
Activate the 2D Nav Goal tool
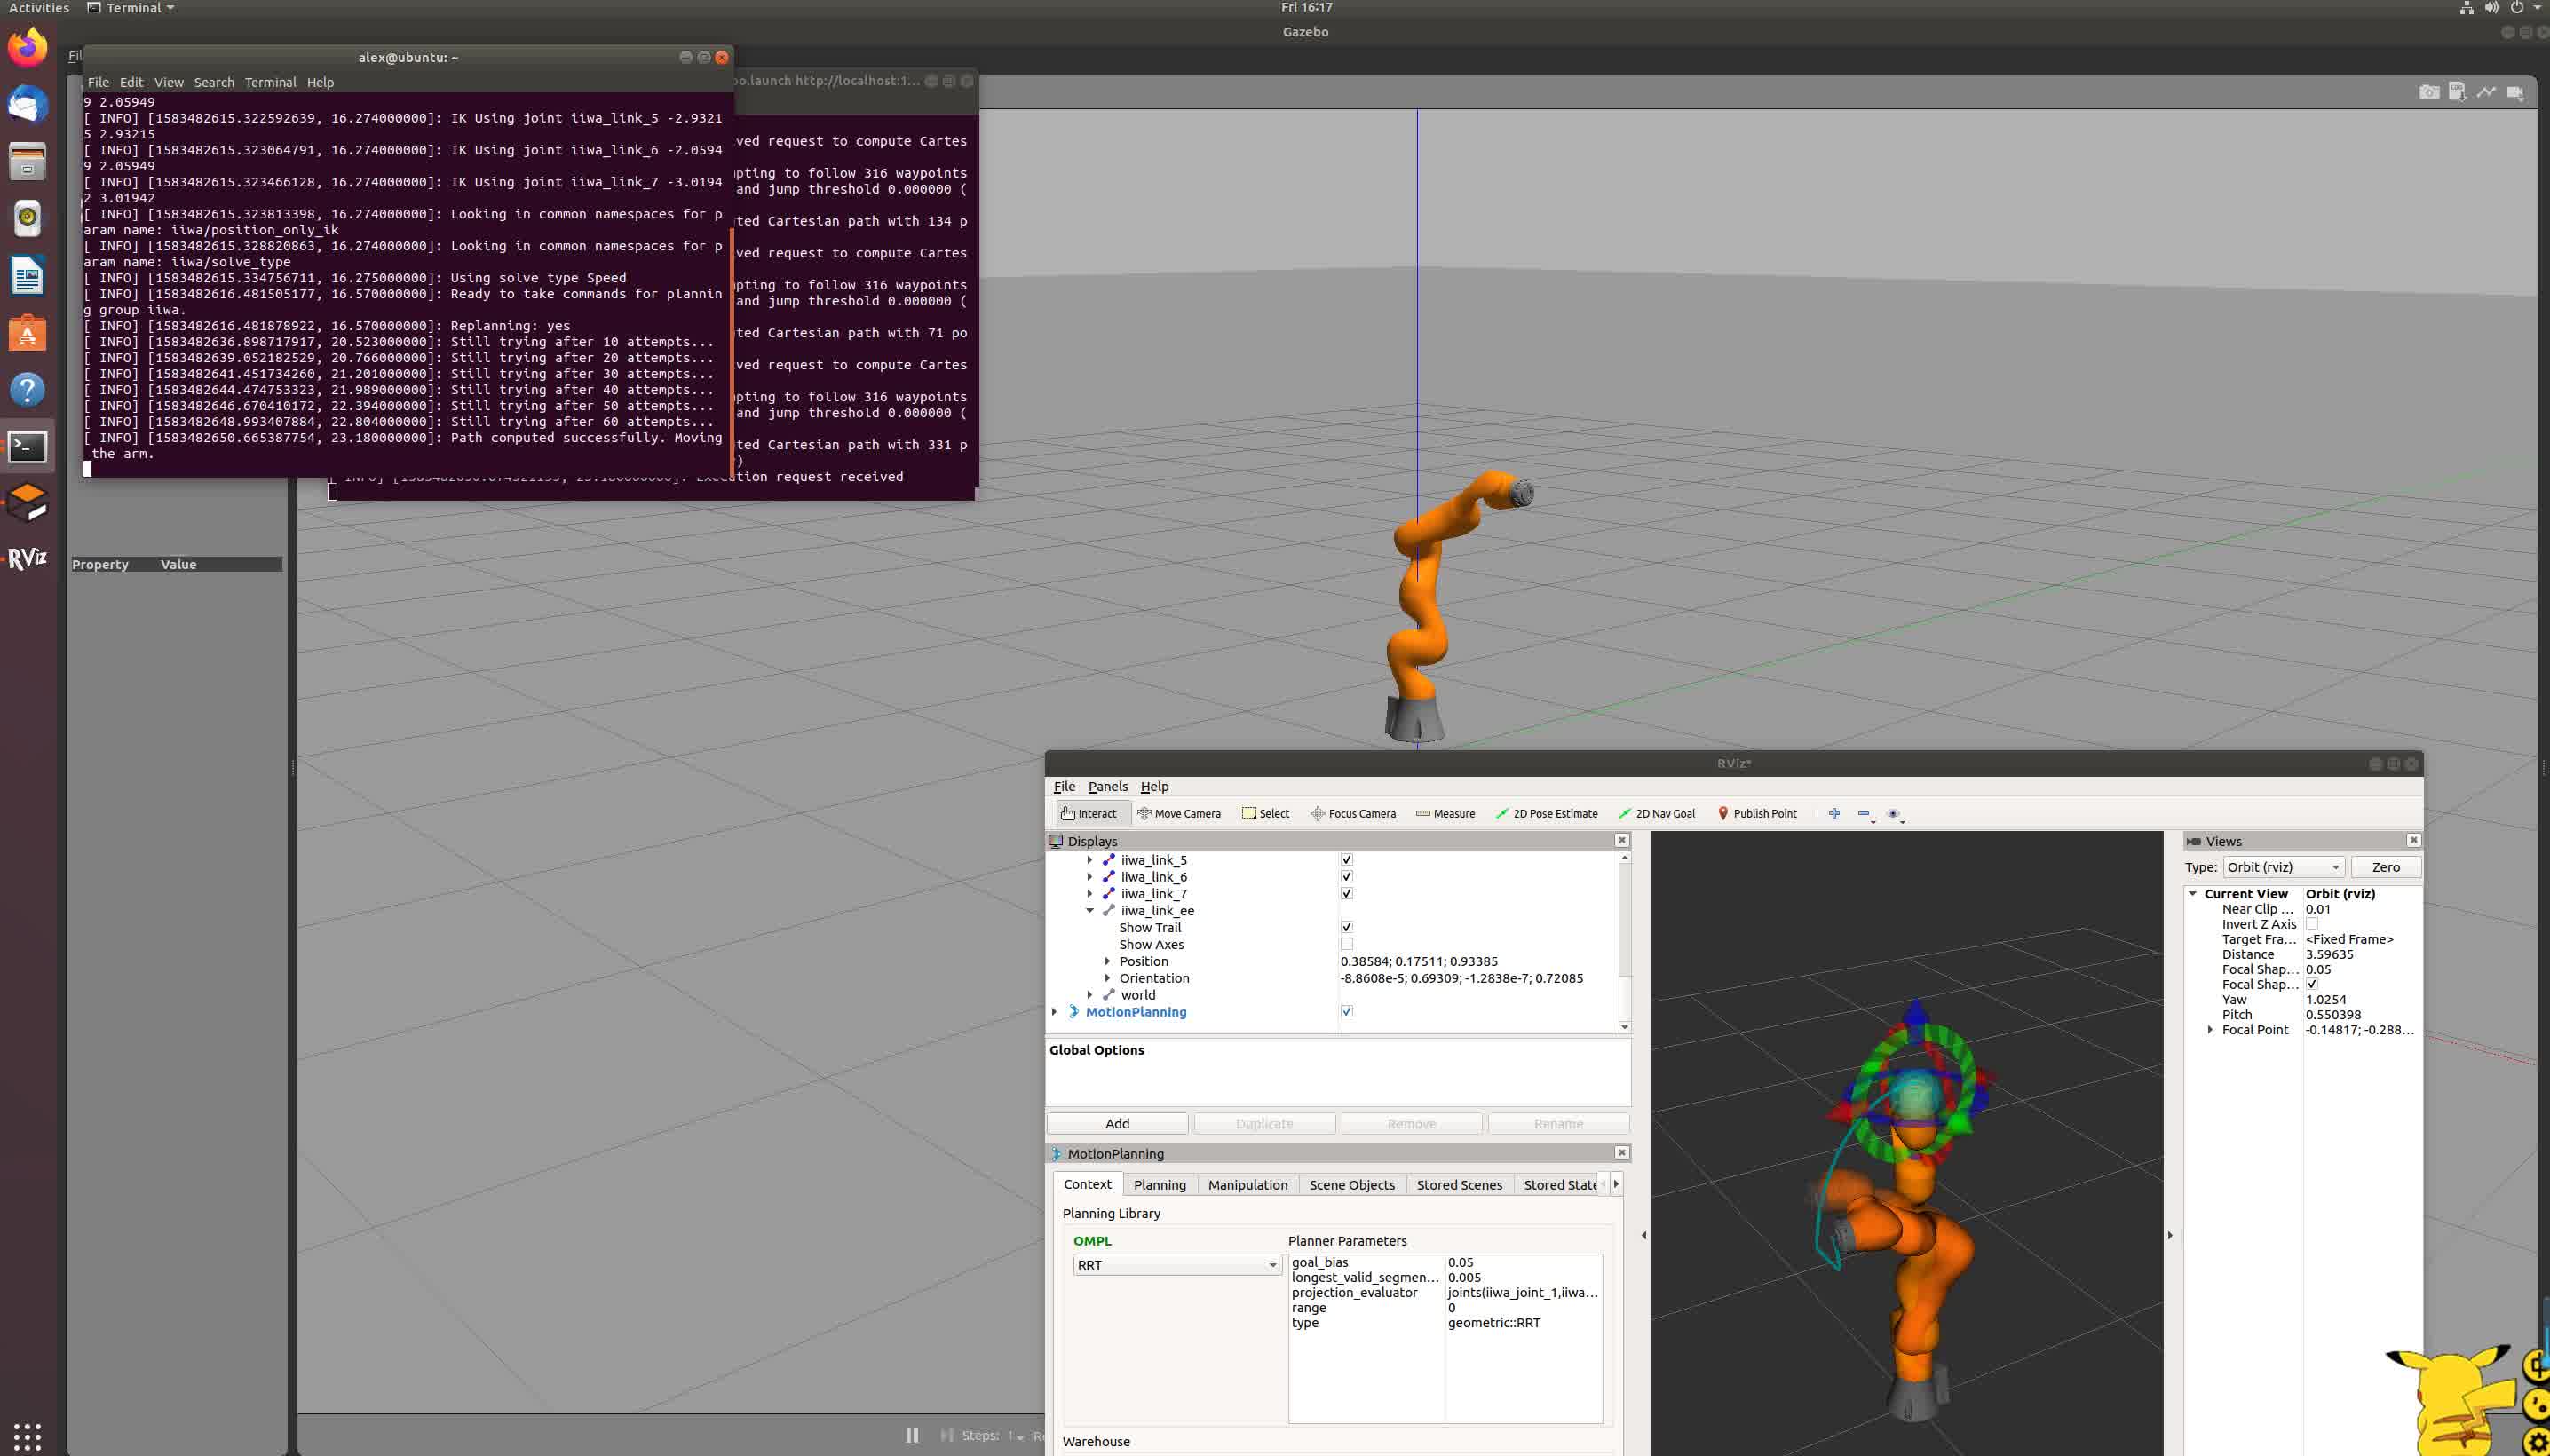1657,813
